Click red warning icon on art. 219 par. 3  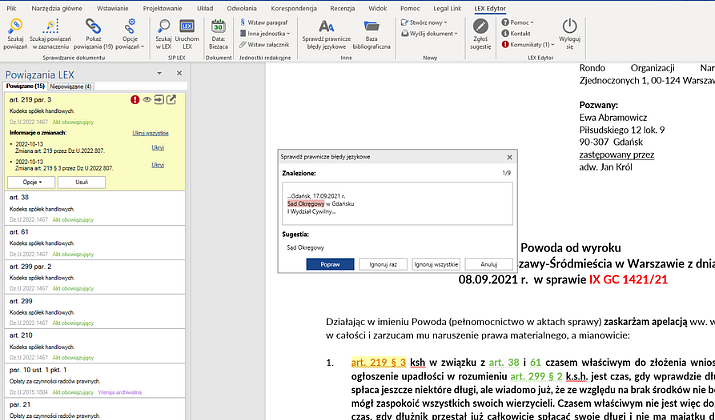click(135, 100)
